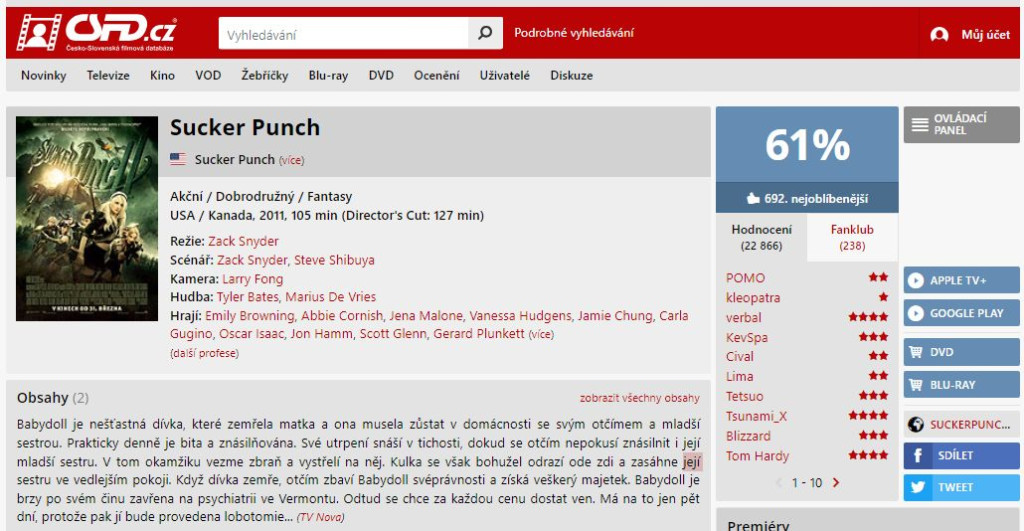Open user Tom Hardy's profile

(x=758, y=456)
